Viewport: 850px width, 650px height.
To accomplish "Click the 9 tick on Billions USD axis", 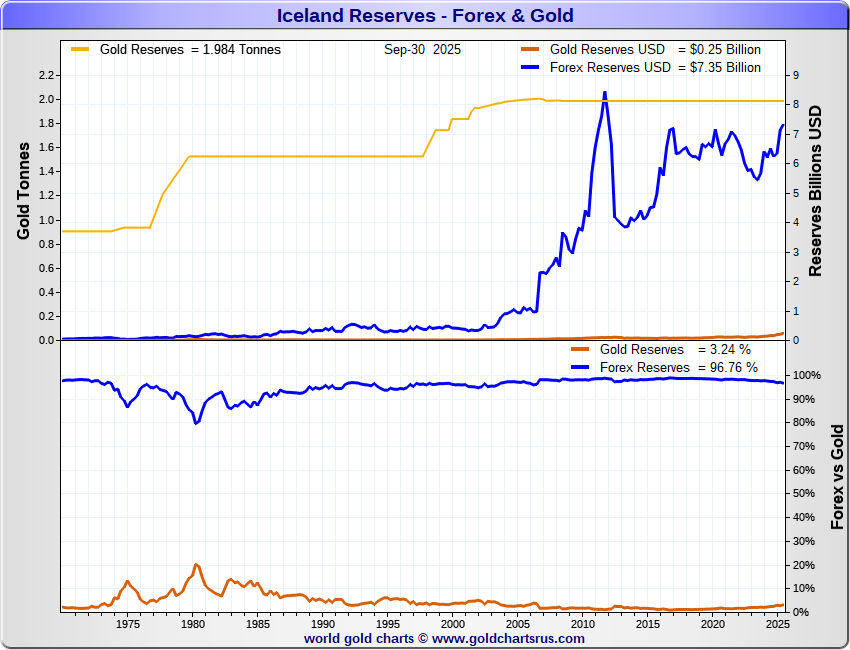I will 796,75.
